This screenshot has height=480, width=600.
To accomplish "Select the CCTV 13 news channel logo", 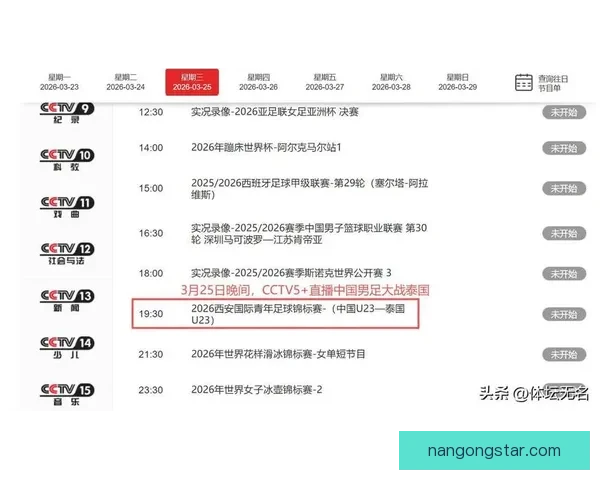I will click(x=67, y=301).
